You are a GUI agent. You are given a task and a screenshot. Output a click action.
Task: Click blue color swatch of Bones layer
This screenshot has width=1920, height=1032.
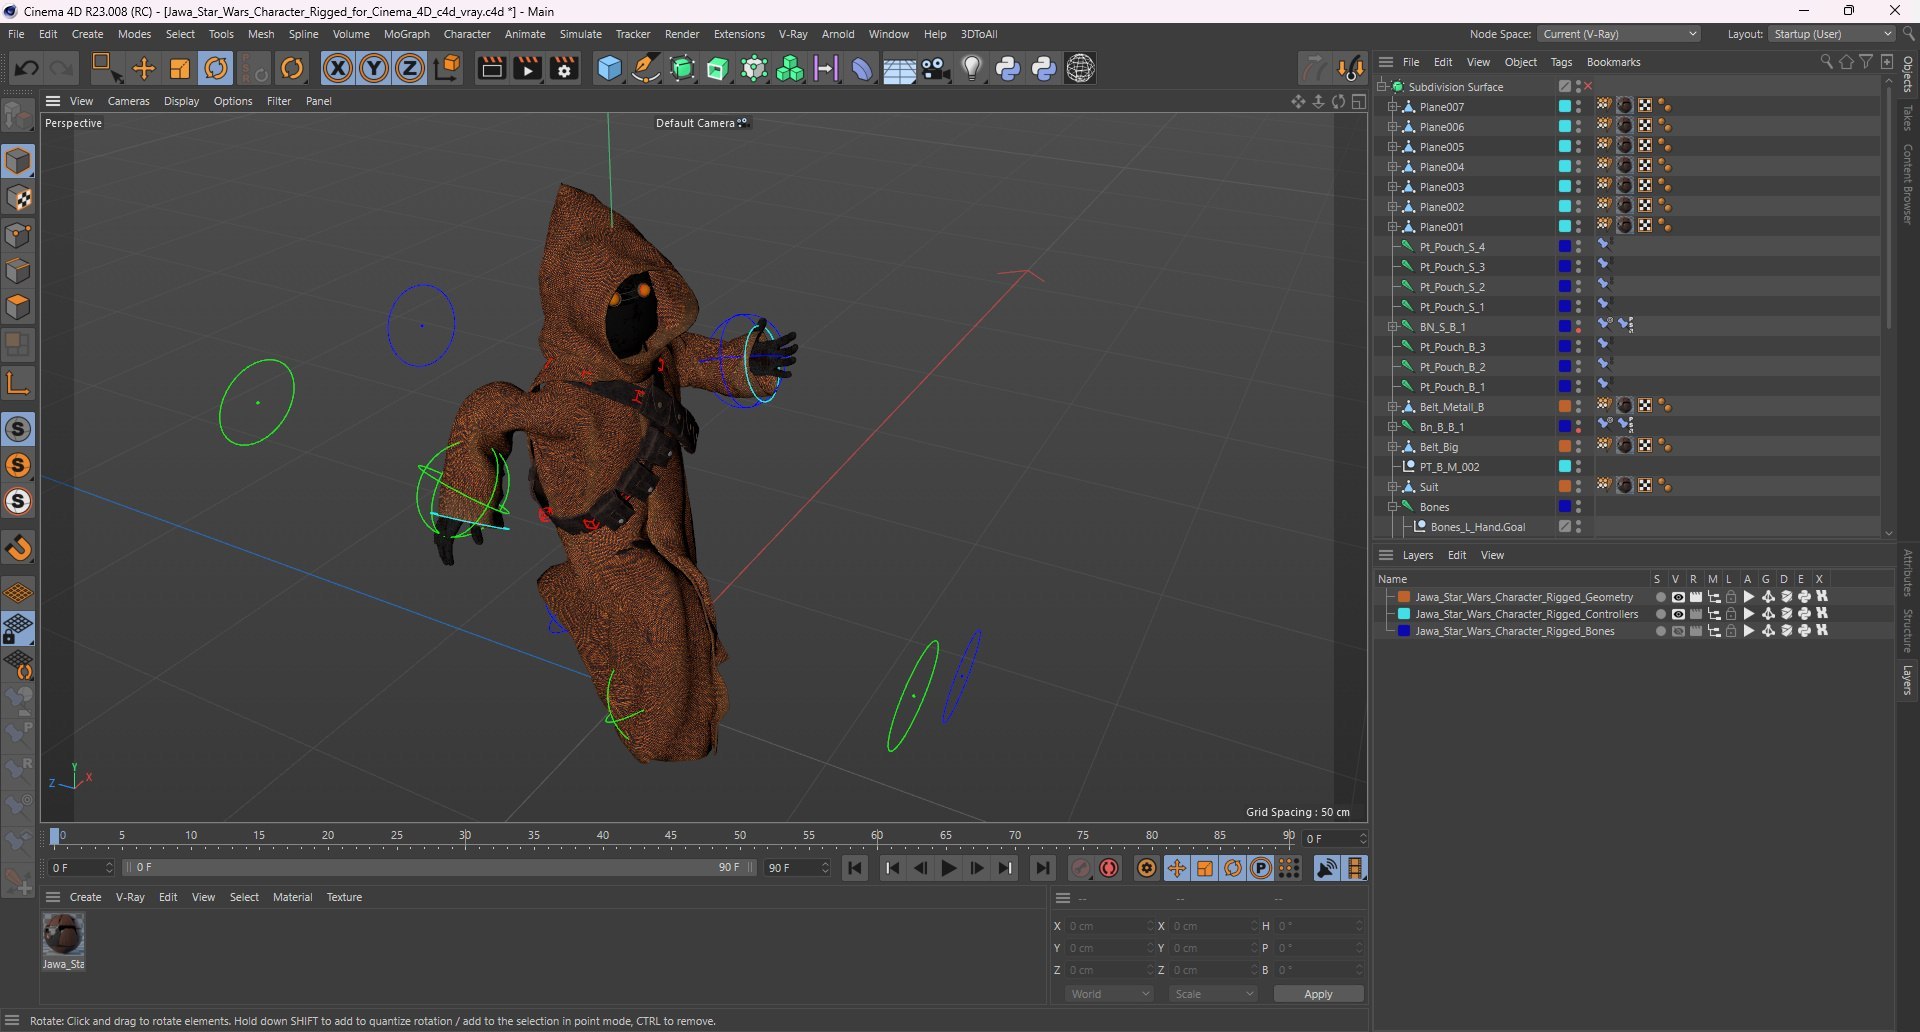click(1404, 631)
